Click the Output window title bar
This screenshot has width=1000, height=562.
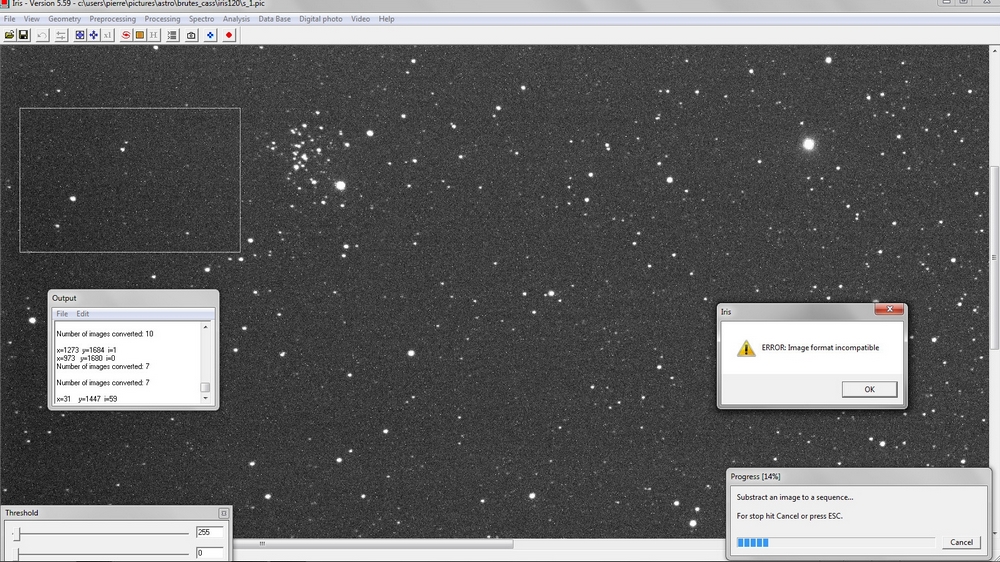133,298
